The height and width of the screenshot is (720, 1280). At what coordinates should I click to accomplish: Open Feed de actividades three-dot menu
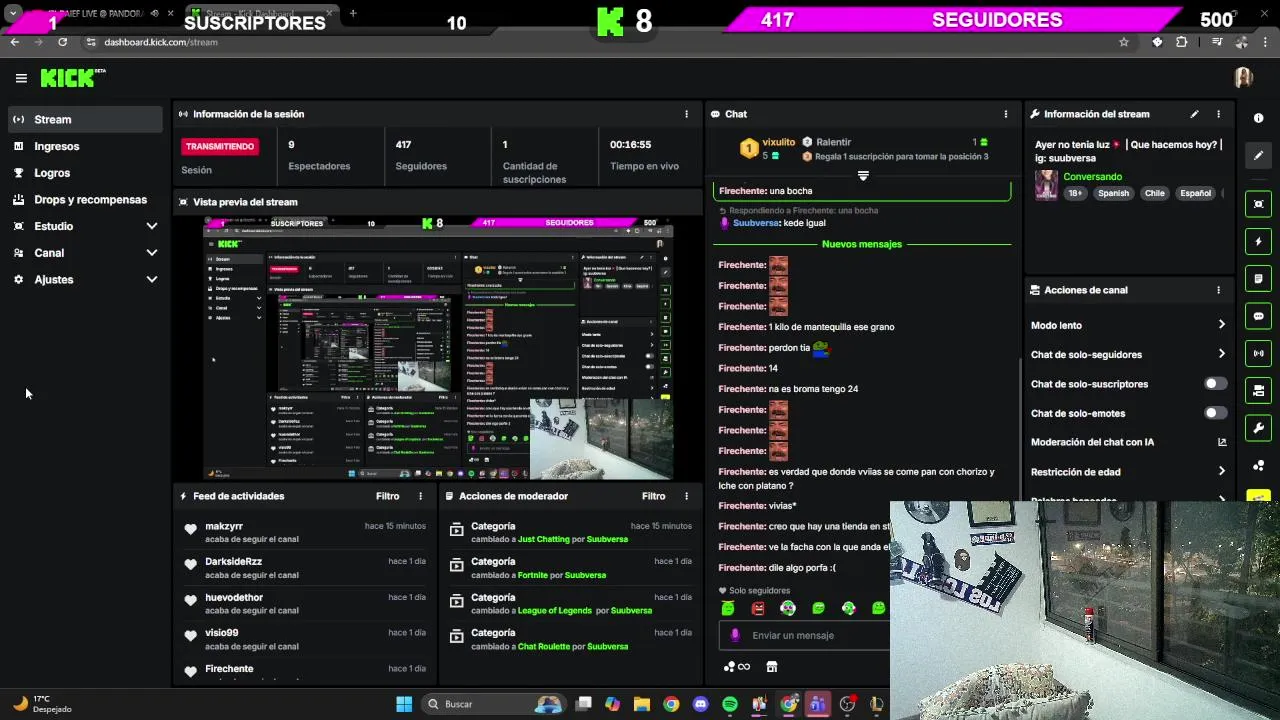[420, 496]
